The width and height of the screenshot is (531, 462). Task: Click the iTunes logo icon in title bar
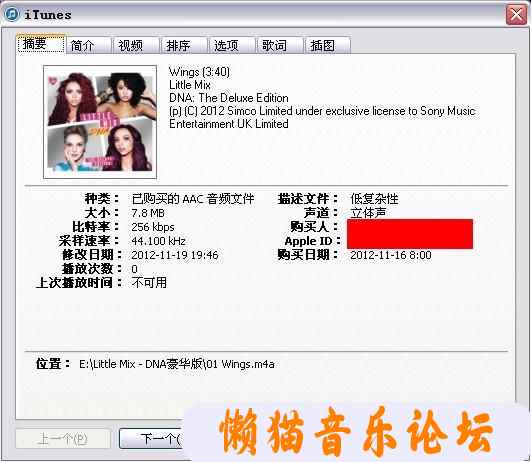(12, 14)
